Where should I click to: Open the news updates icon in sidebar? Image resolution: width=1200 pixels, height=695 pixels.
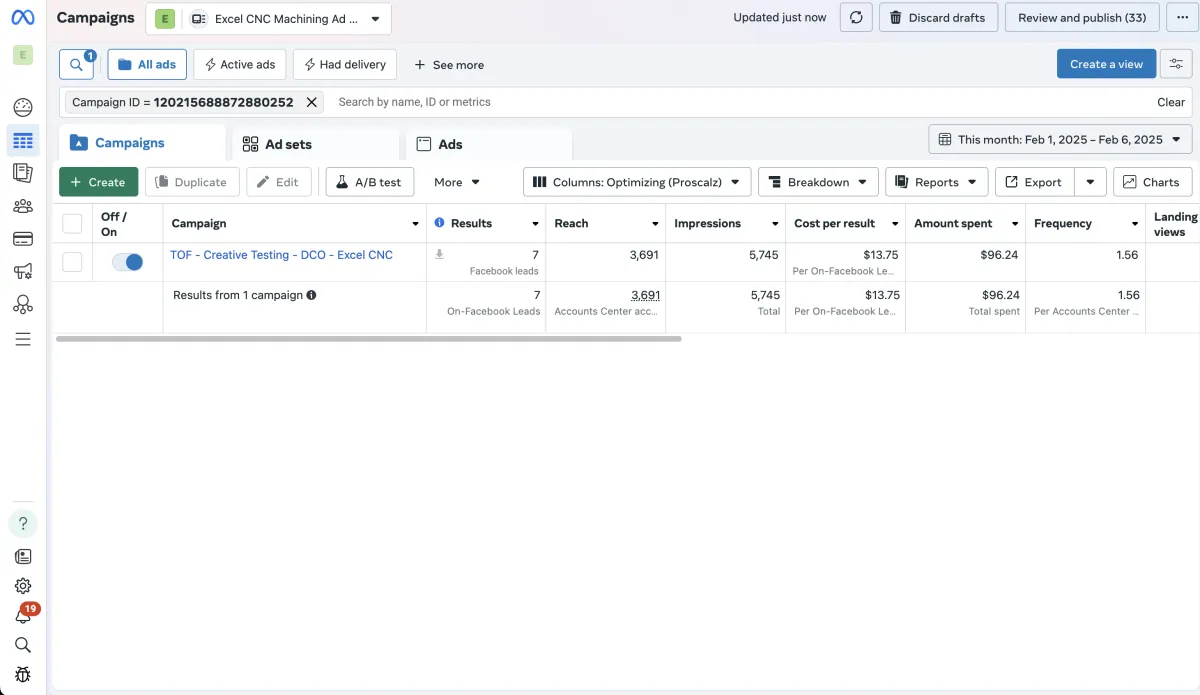coord(23,557)
